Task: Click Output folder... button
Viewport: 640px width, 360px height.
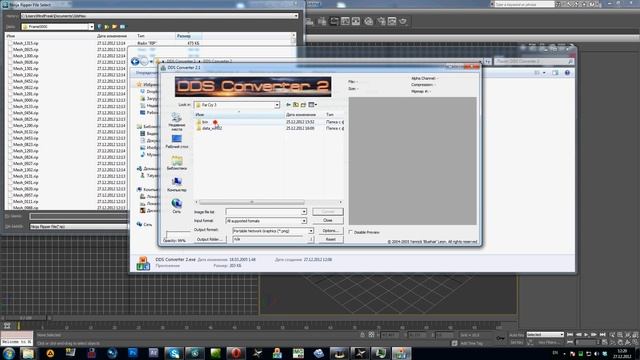Action: (x=209, y=239)
